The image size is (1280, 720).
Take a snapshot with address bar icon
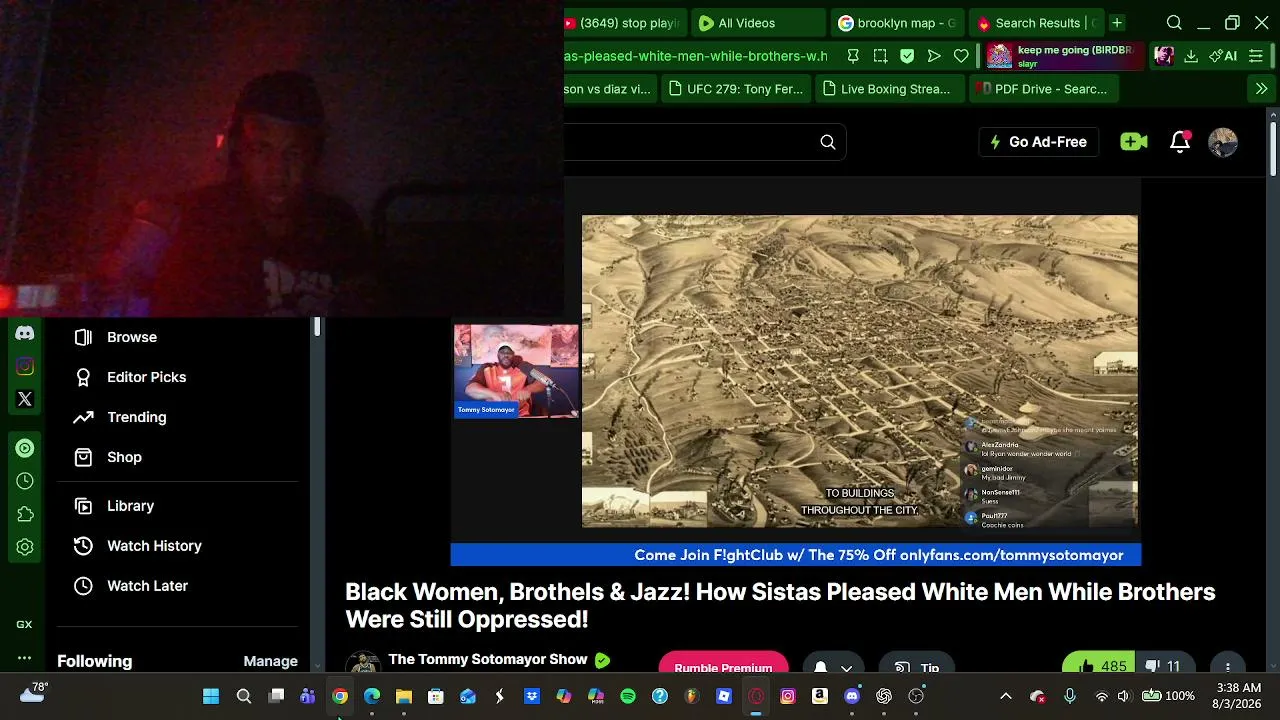880,56
